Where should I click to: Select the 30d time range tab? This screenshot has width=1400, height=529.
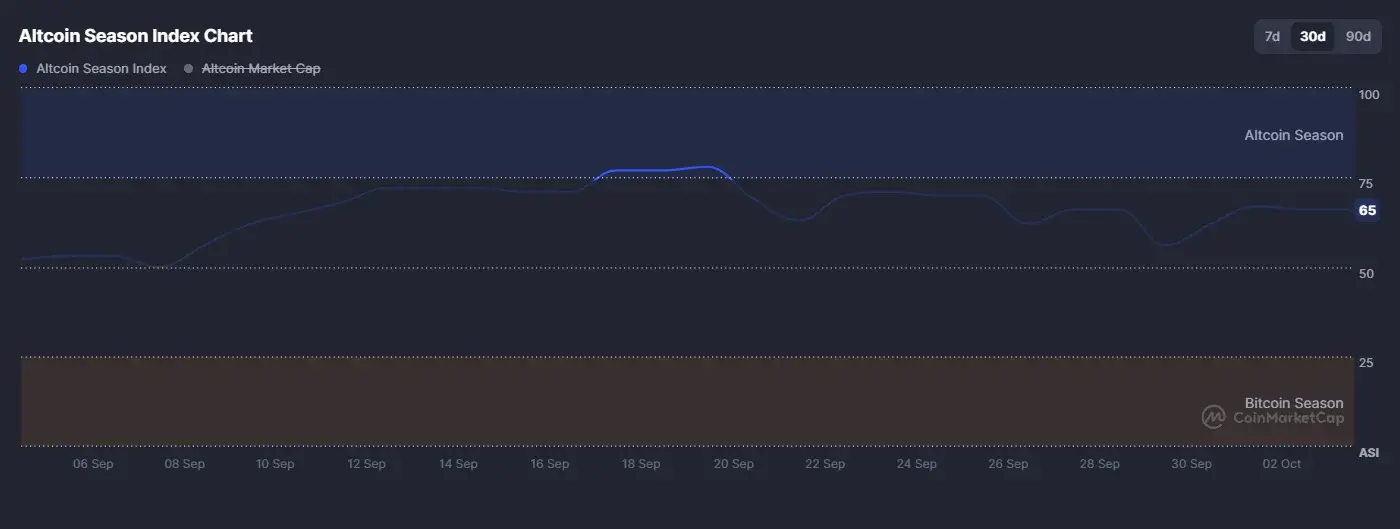tap(1312, 37)
